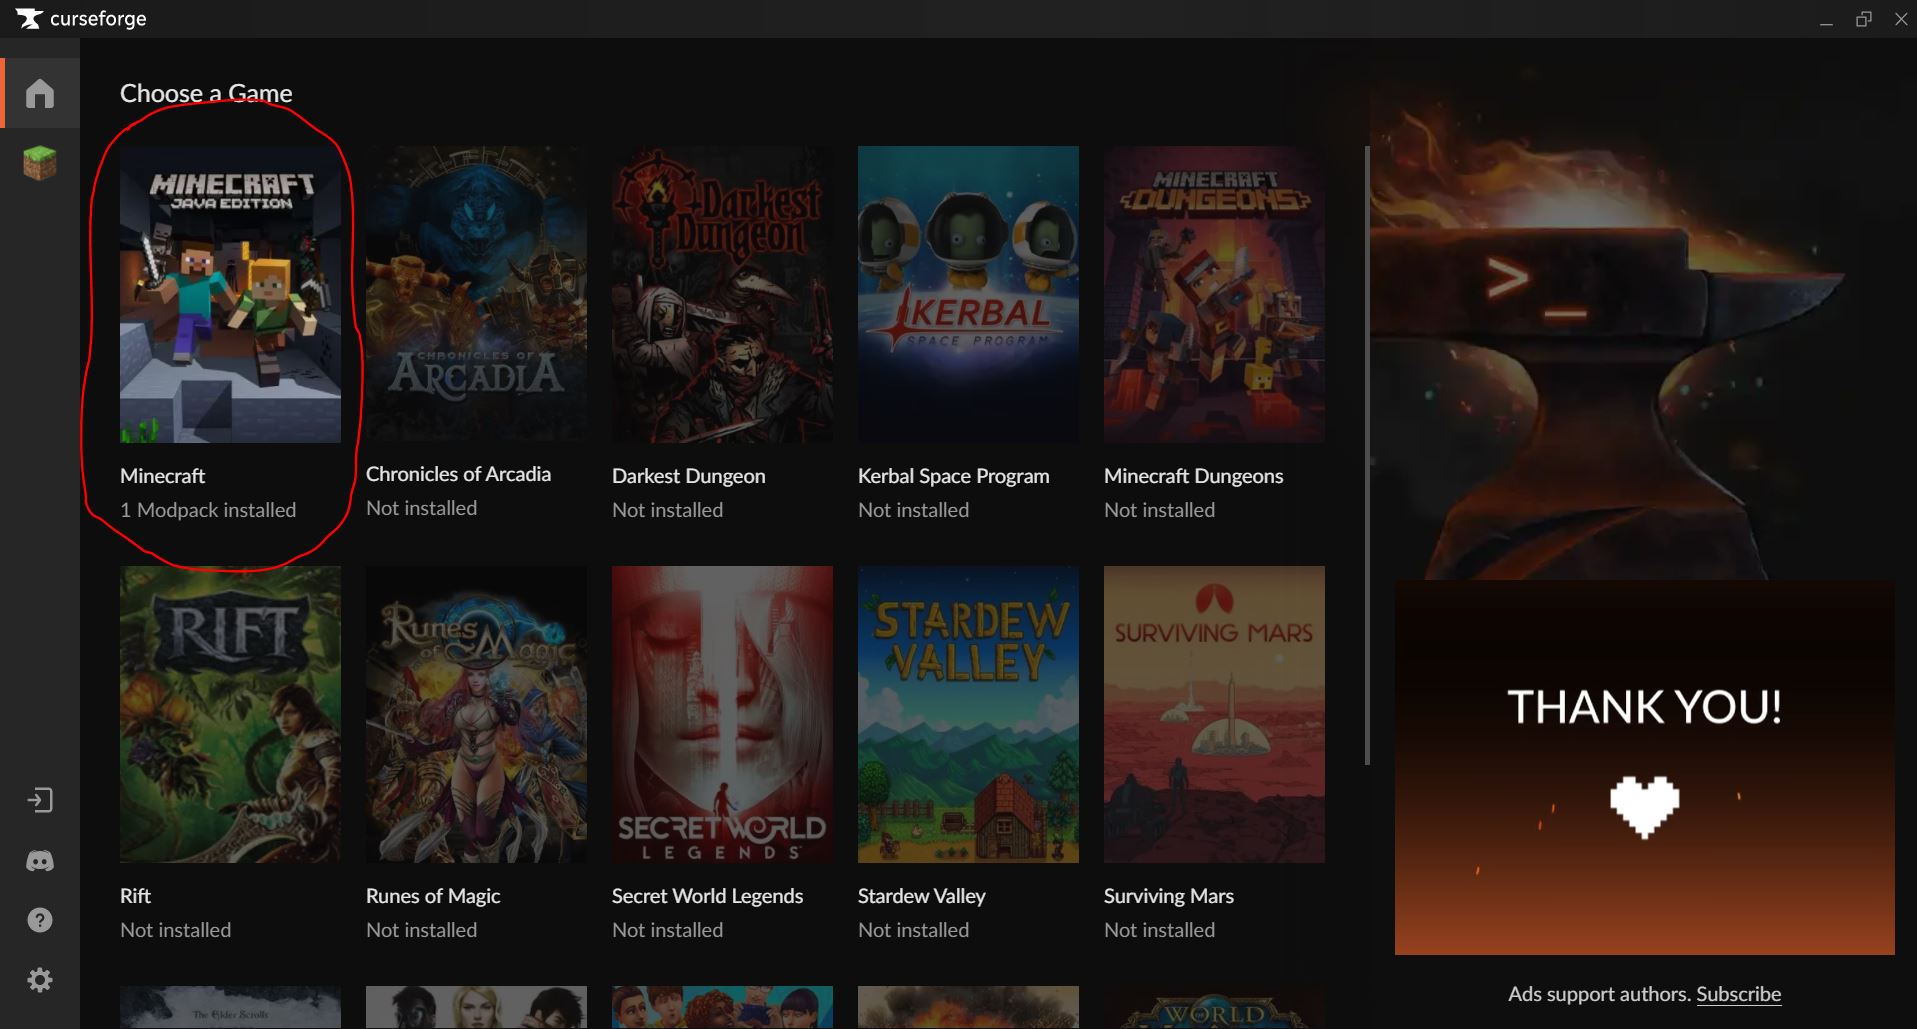The width and height of the screenshot is (1917, 1029).
Task: Click the CurseForge logo in title bar
Action: coord(82,19)
